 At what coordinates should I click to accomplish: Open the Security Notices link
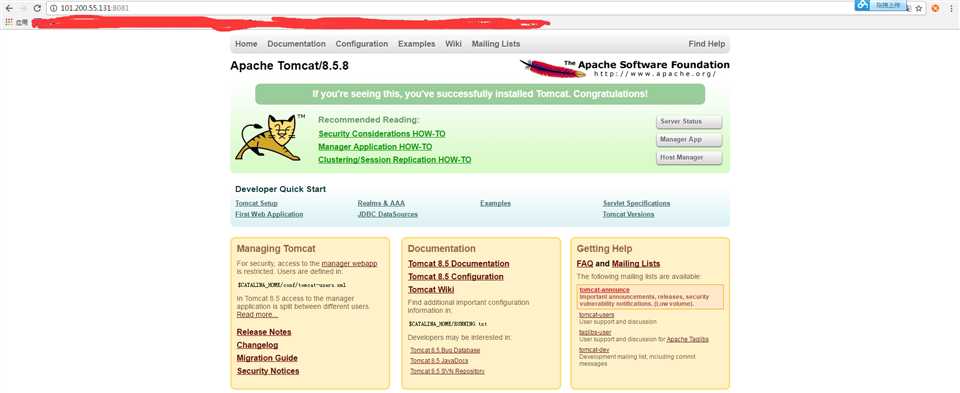click(268, 371)
